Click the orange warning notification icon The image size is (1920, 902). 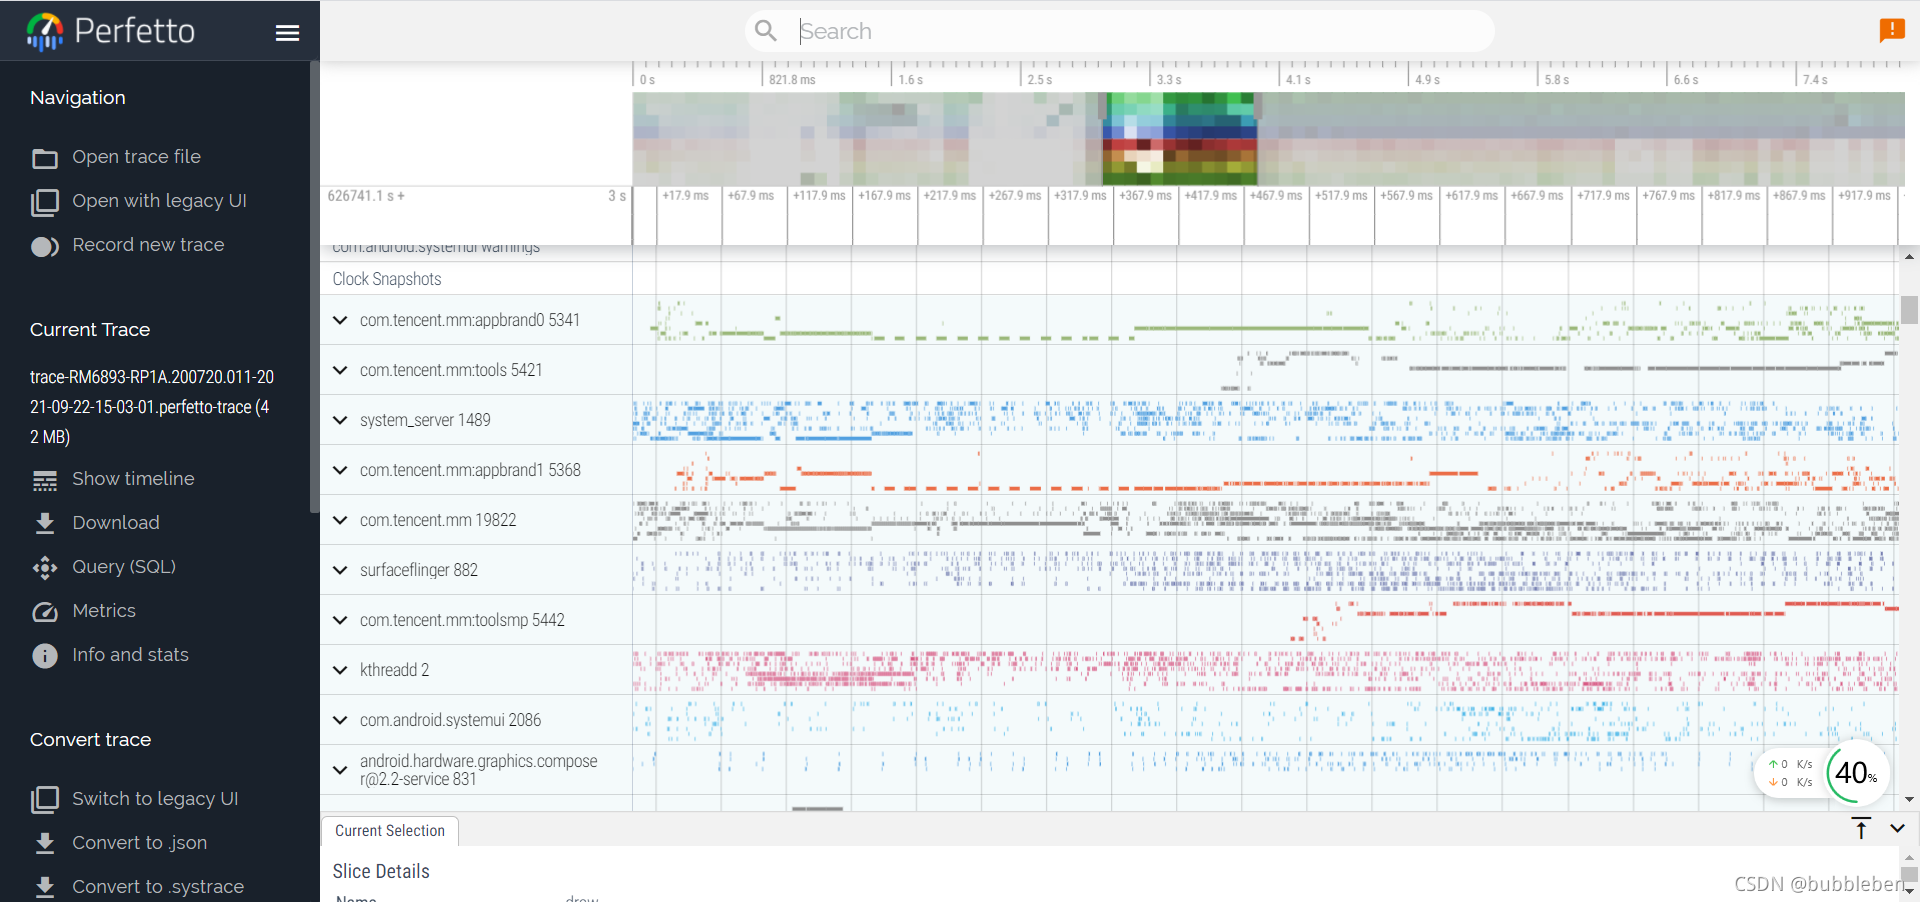point(1892,30)
